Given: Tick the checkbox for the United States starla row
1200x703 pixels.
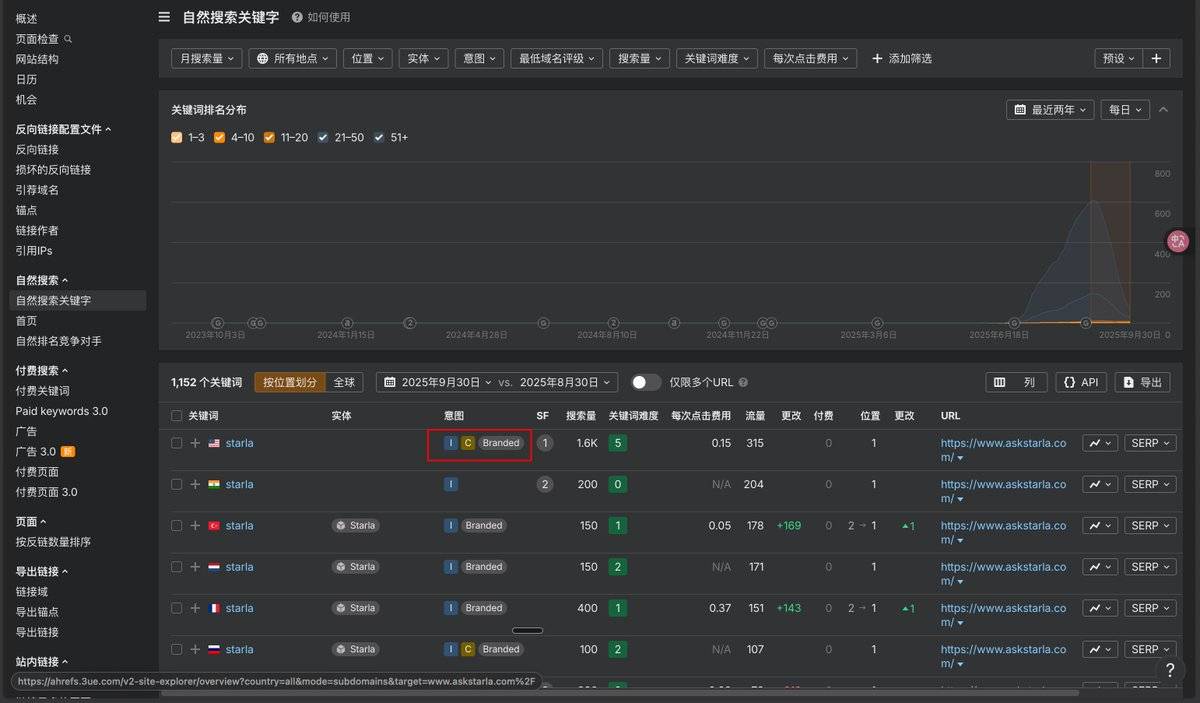Looking at the screenshot, I should tap(177, 443).
